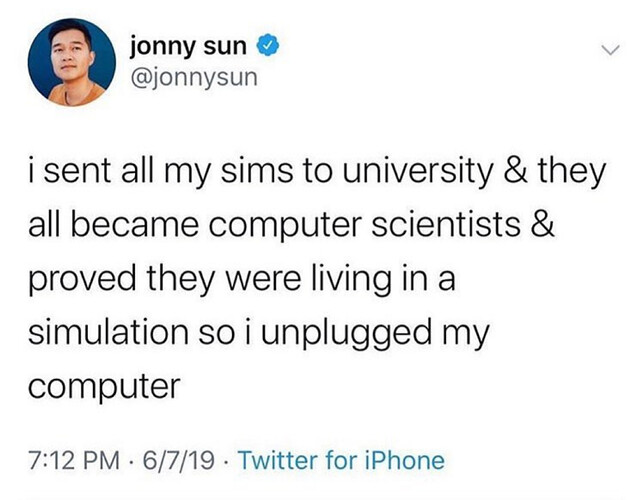This screenshot has height=500, width=637.
Task: Click the word "sent" in the first line
Action: (78, 171)
